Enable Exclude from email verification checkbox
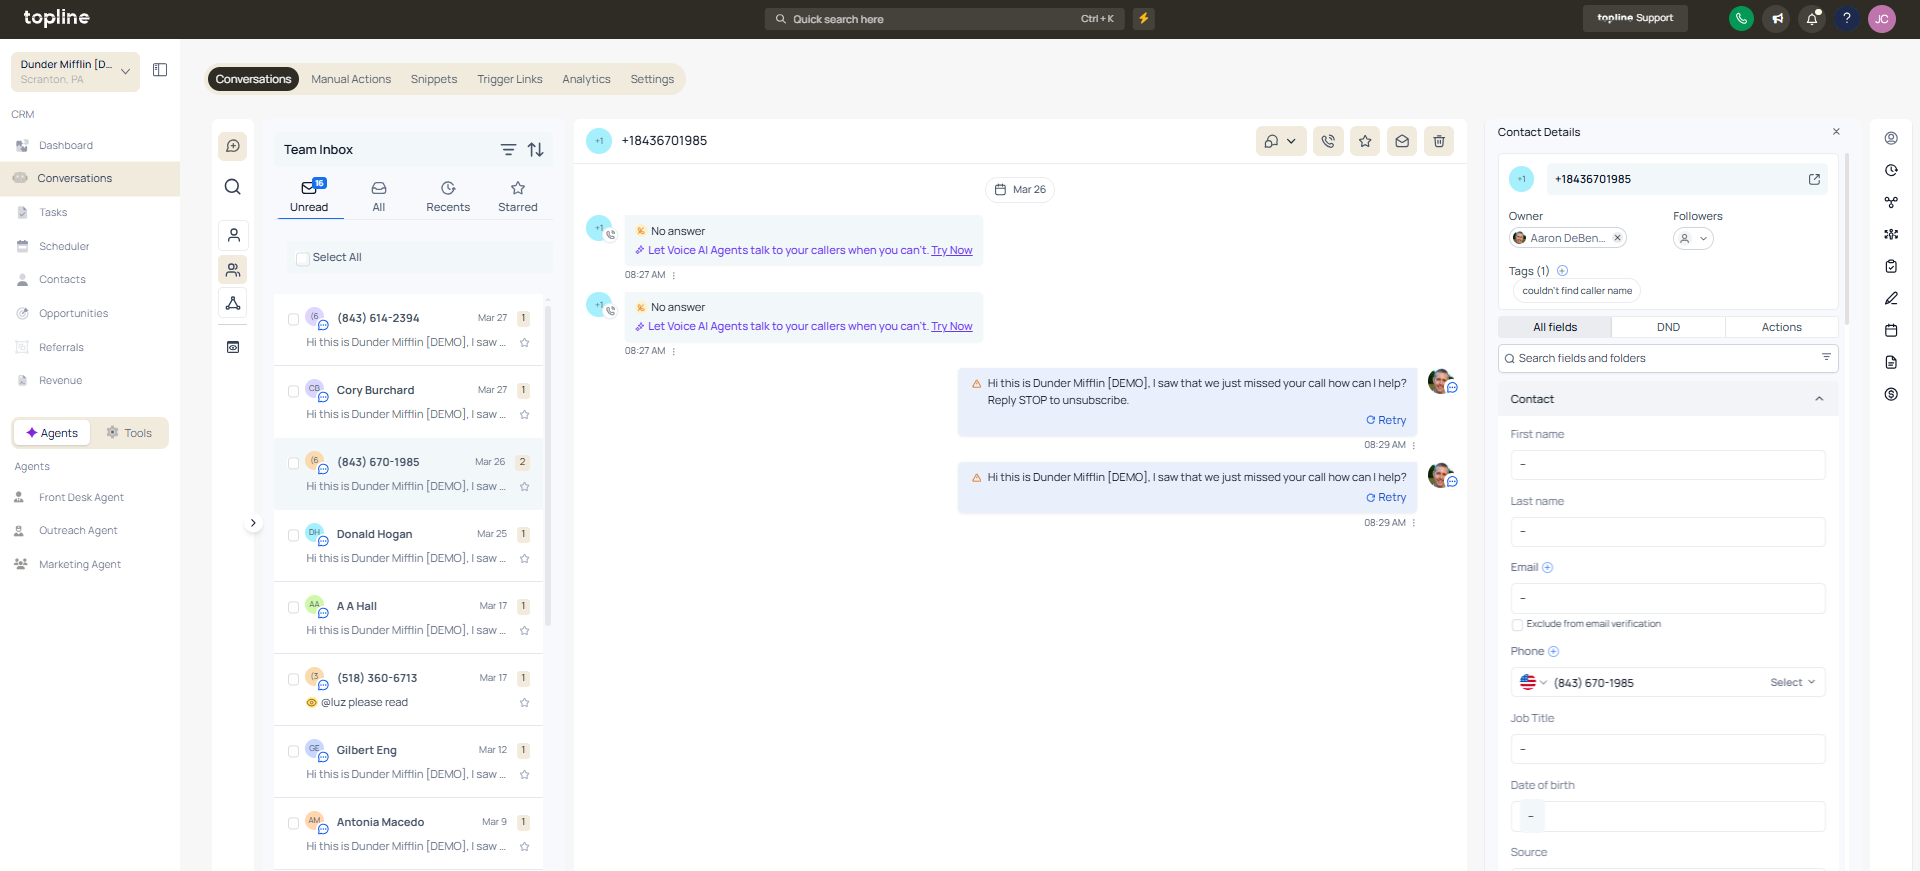The image size is (1920, 871). point(1517,625)
